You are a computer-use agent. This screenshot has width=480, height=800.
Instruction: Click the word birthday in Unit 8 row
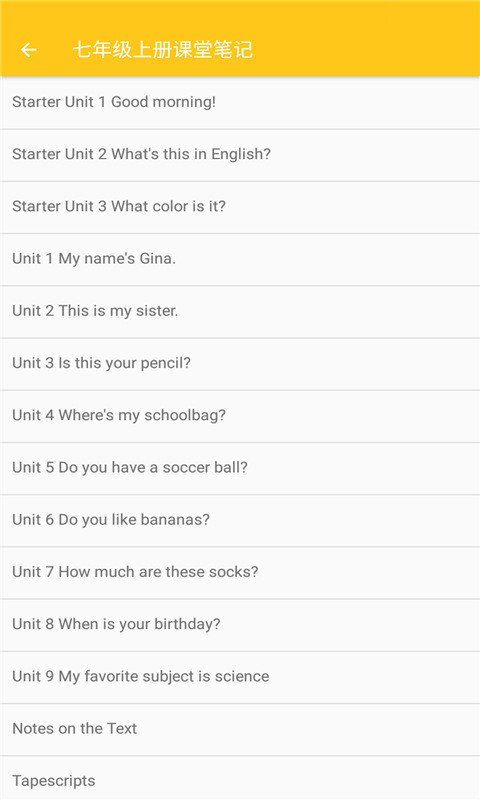pyautogui.click(x=187, y=624)
